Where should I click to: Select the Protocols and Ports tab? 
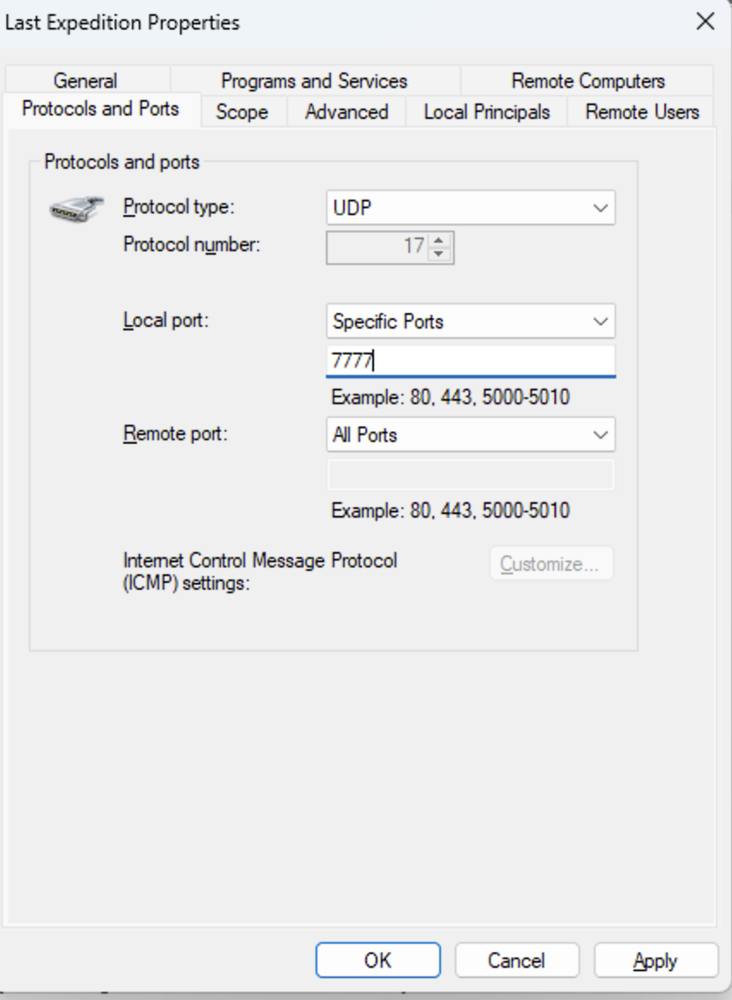(101, 109)
